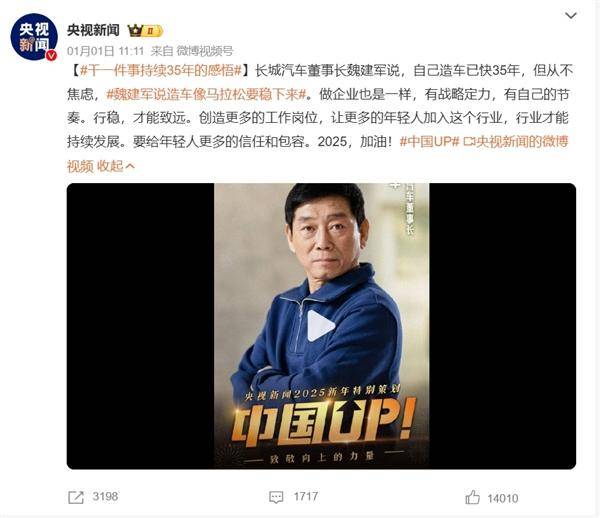Open the video poster thumbnail title

click(323, 425)
